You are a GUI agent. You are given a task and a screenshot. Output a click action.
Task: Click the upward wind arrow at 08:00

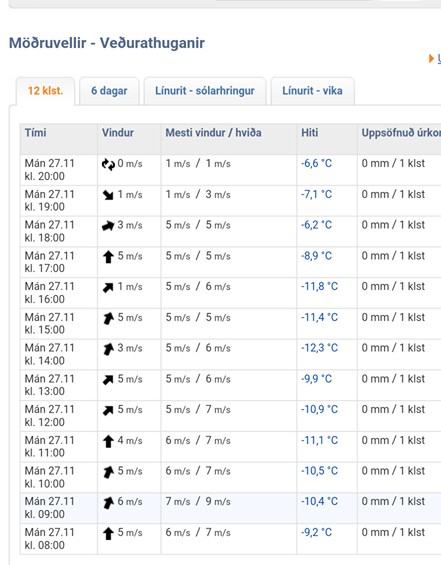pos(108,533)
